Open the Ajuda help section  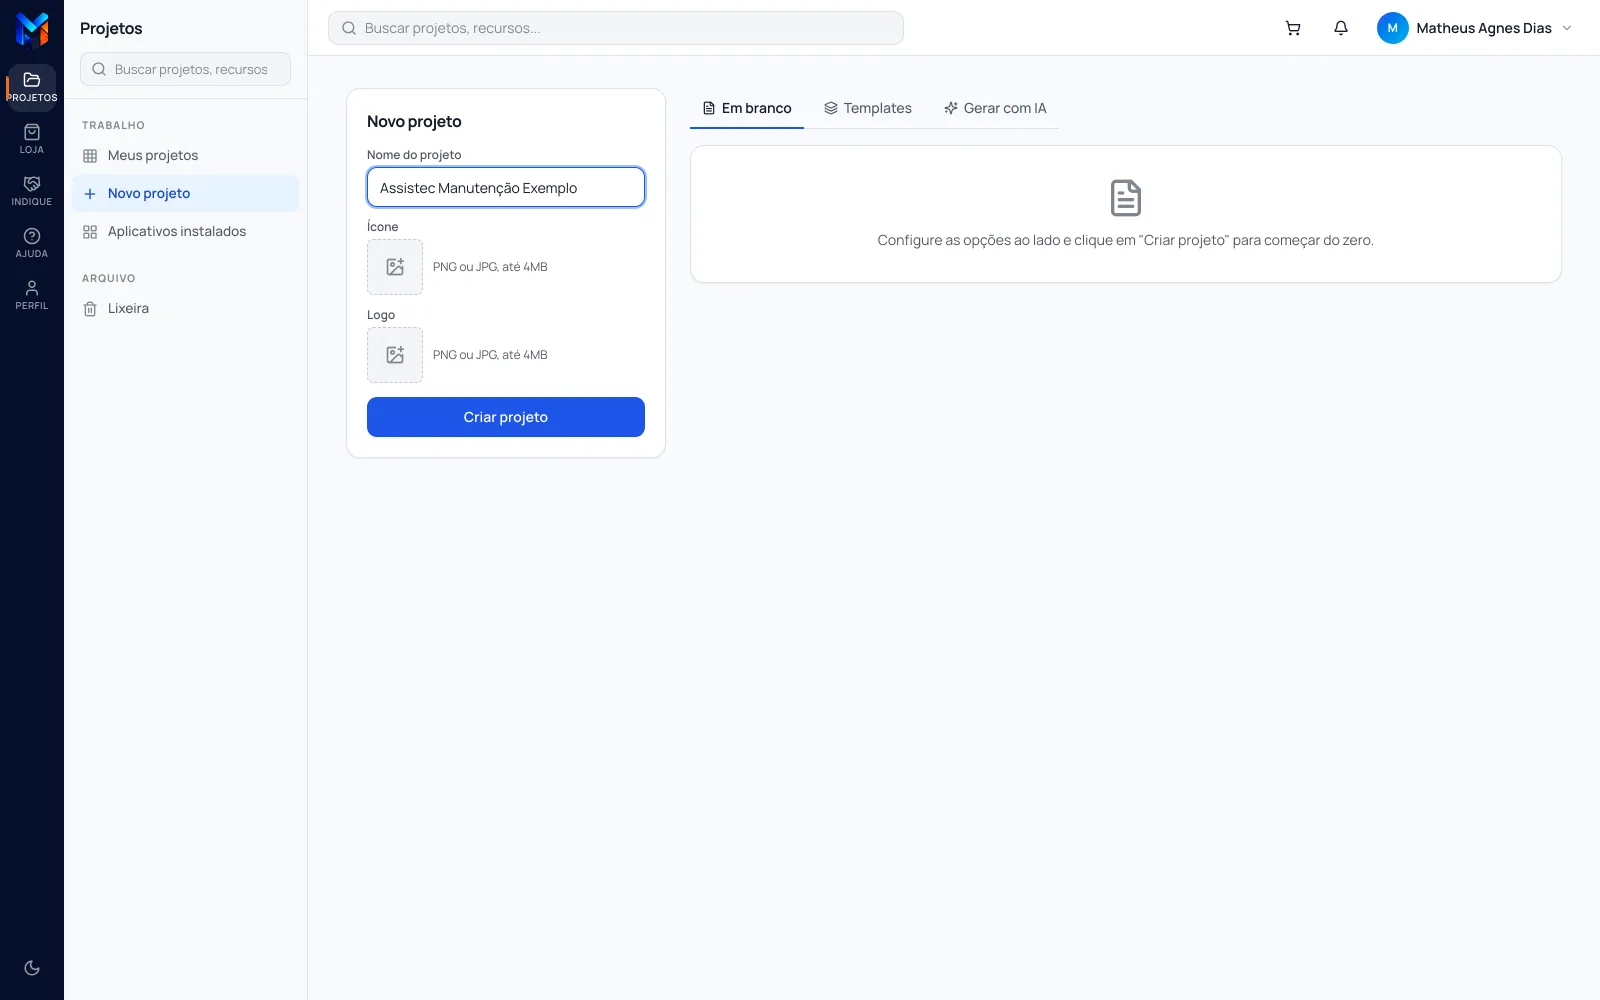[32, 243]
